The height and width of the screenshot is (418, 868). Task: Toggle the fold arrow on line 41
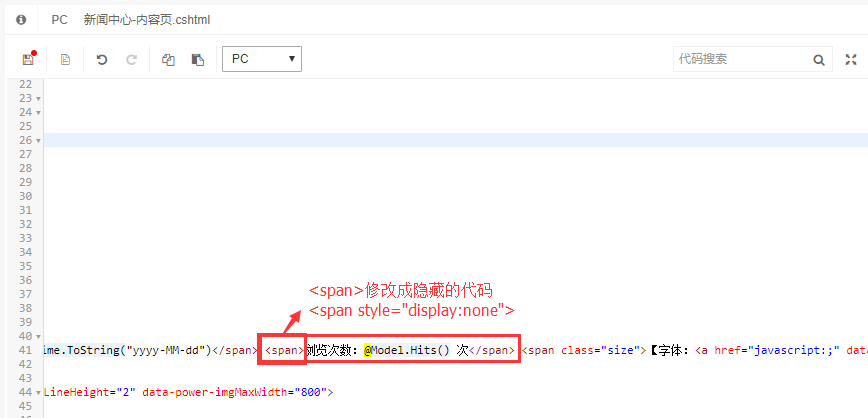click(38, 351)
